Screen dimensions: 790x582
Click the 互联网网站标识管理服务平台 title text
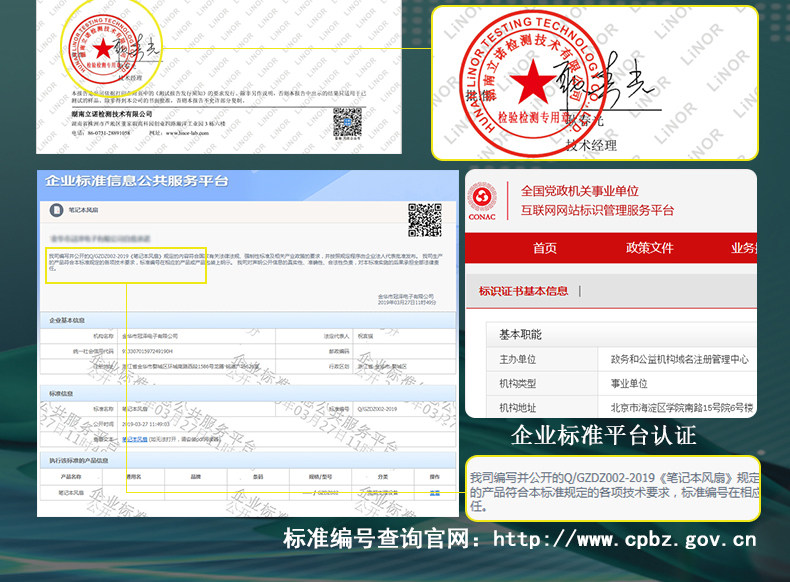click(597, 210)
